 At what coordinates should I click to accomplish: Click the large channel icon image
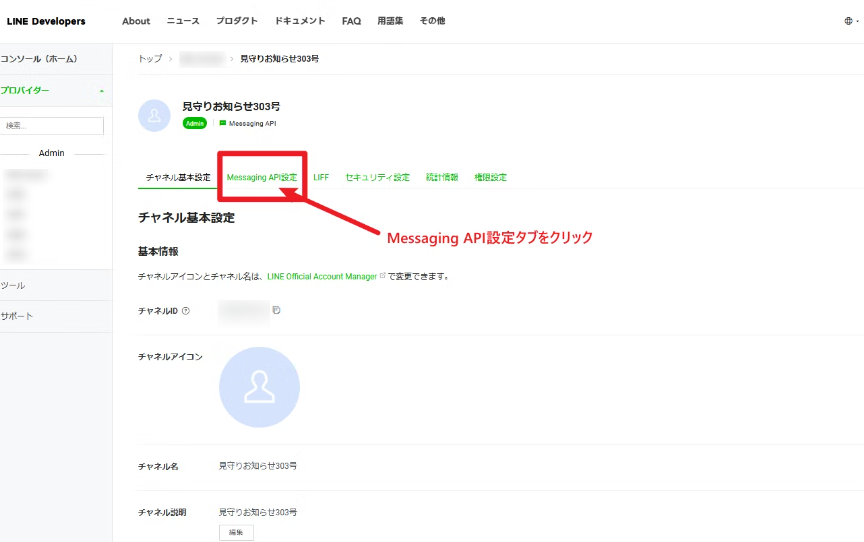pyautogui.click(x=259, y=387)
